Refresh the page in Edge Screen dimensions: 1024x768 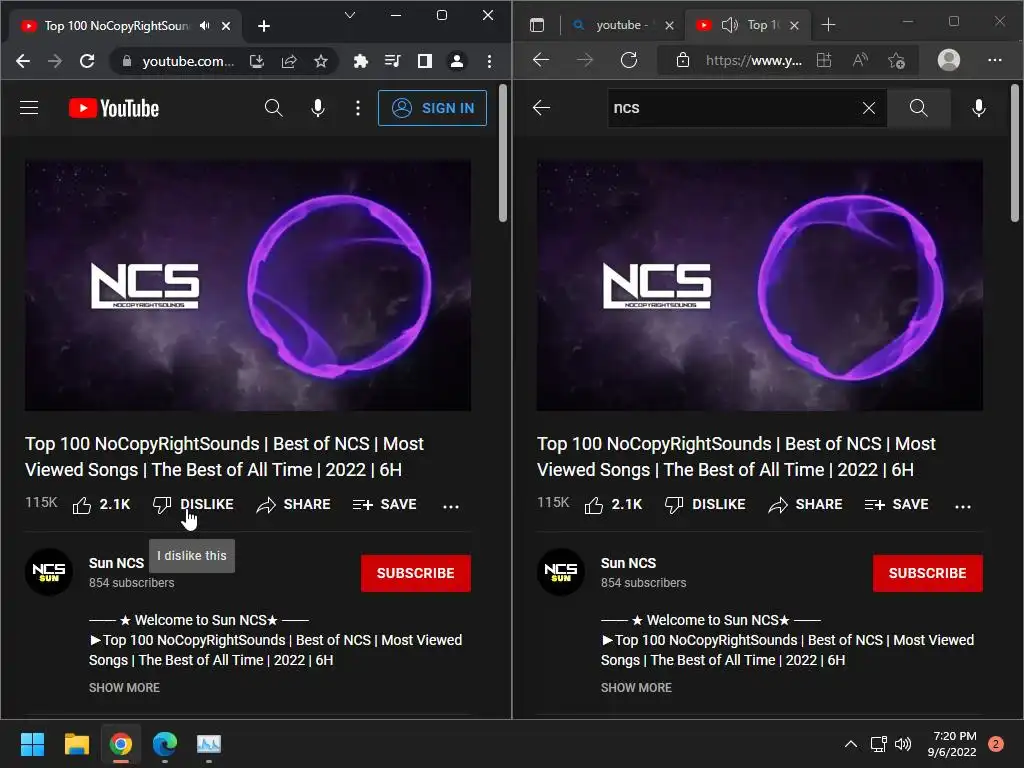click(629, 60)
